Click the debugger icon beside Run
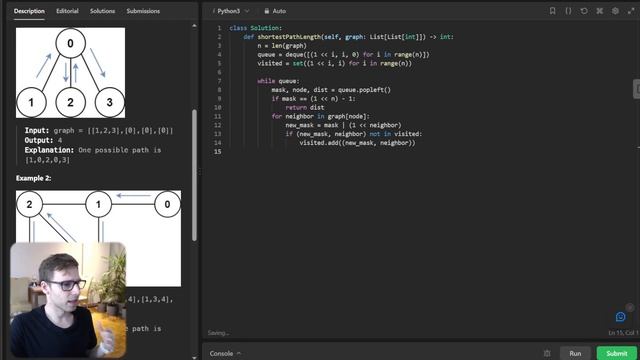This screenshot has width=640, height=360. 547,353
